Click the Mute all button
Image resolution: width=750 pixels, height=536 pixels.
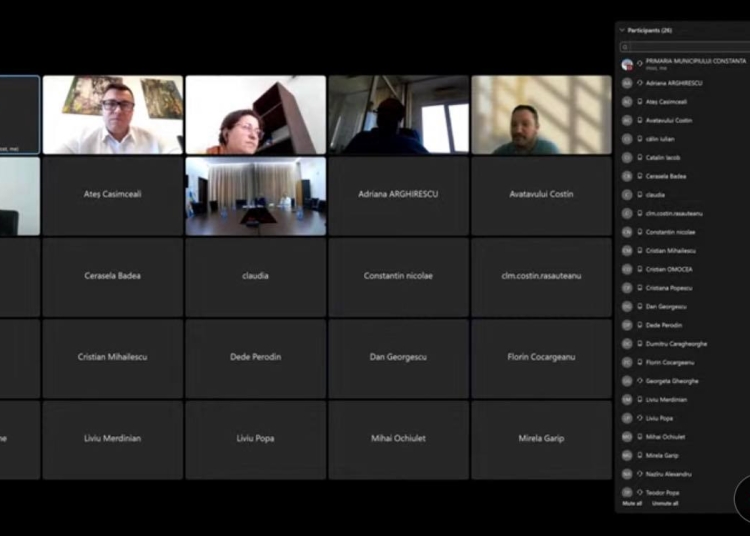tap(632, 503)
